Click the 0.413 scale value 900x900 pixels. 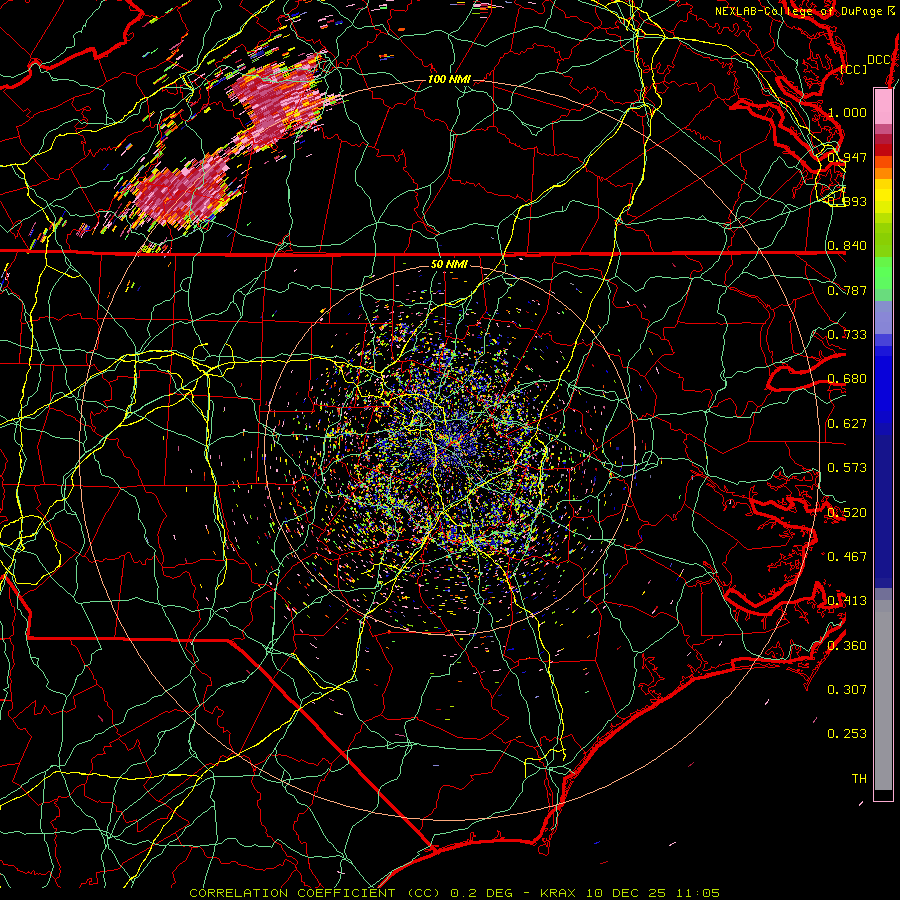(x=847, y=601)
